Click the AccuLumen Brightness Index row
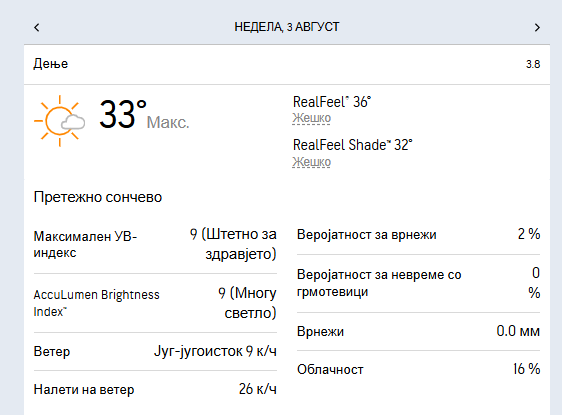Screen dimensions: 562x415 pos(155,303)
